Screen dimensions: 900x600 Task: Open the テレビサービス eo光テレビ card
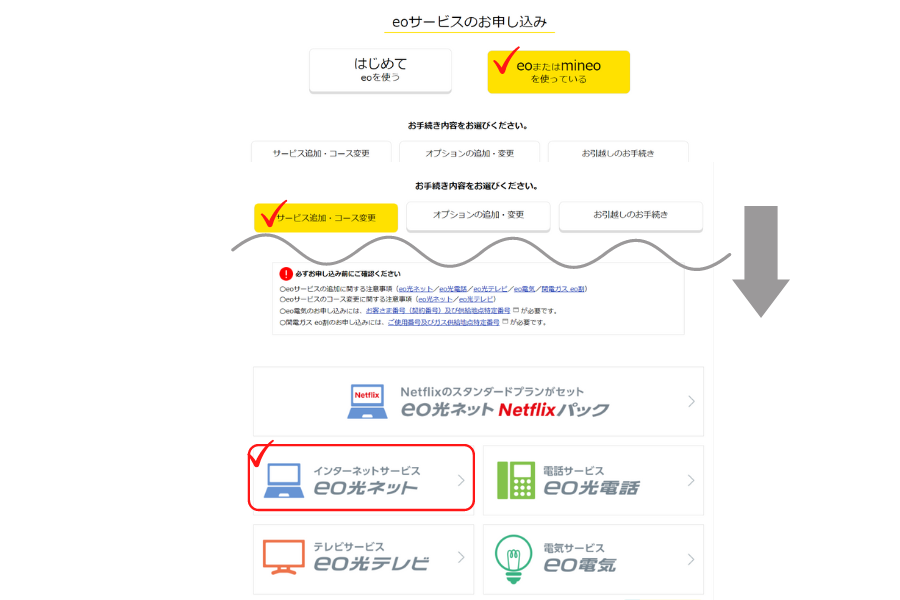click(363, 559)
